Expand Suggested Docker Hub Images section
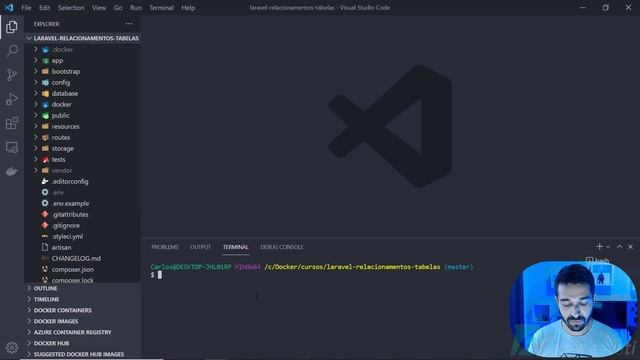This screenshot has height=360, width=640. tap(82, 354)
